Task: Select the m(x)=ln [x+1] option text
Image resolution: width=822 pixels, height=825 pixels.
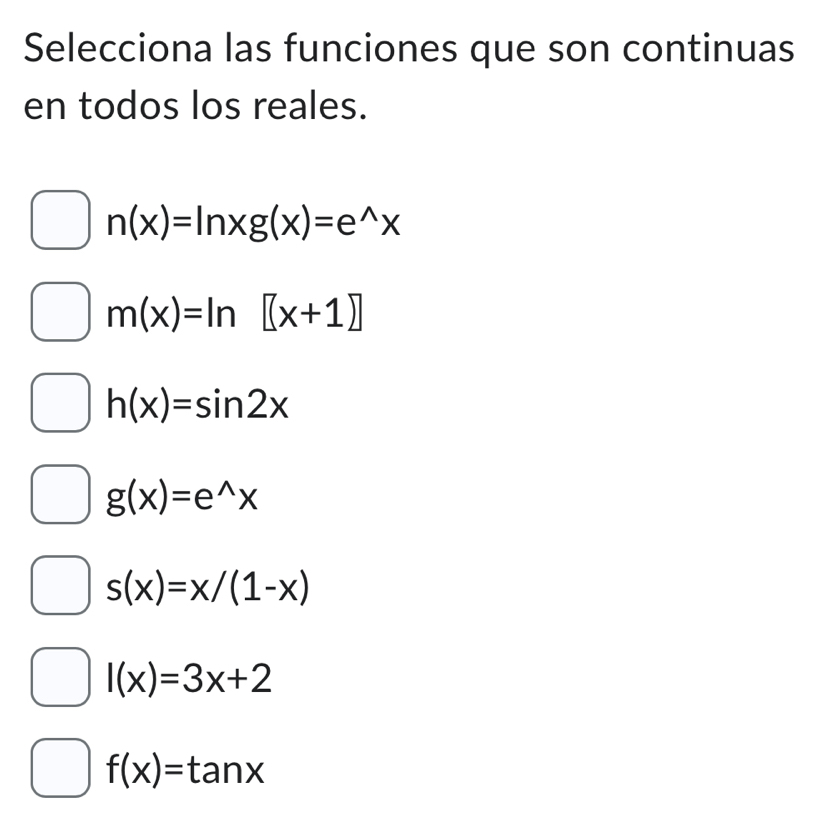Action: [x=237, y=313]
